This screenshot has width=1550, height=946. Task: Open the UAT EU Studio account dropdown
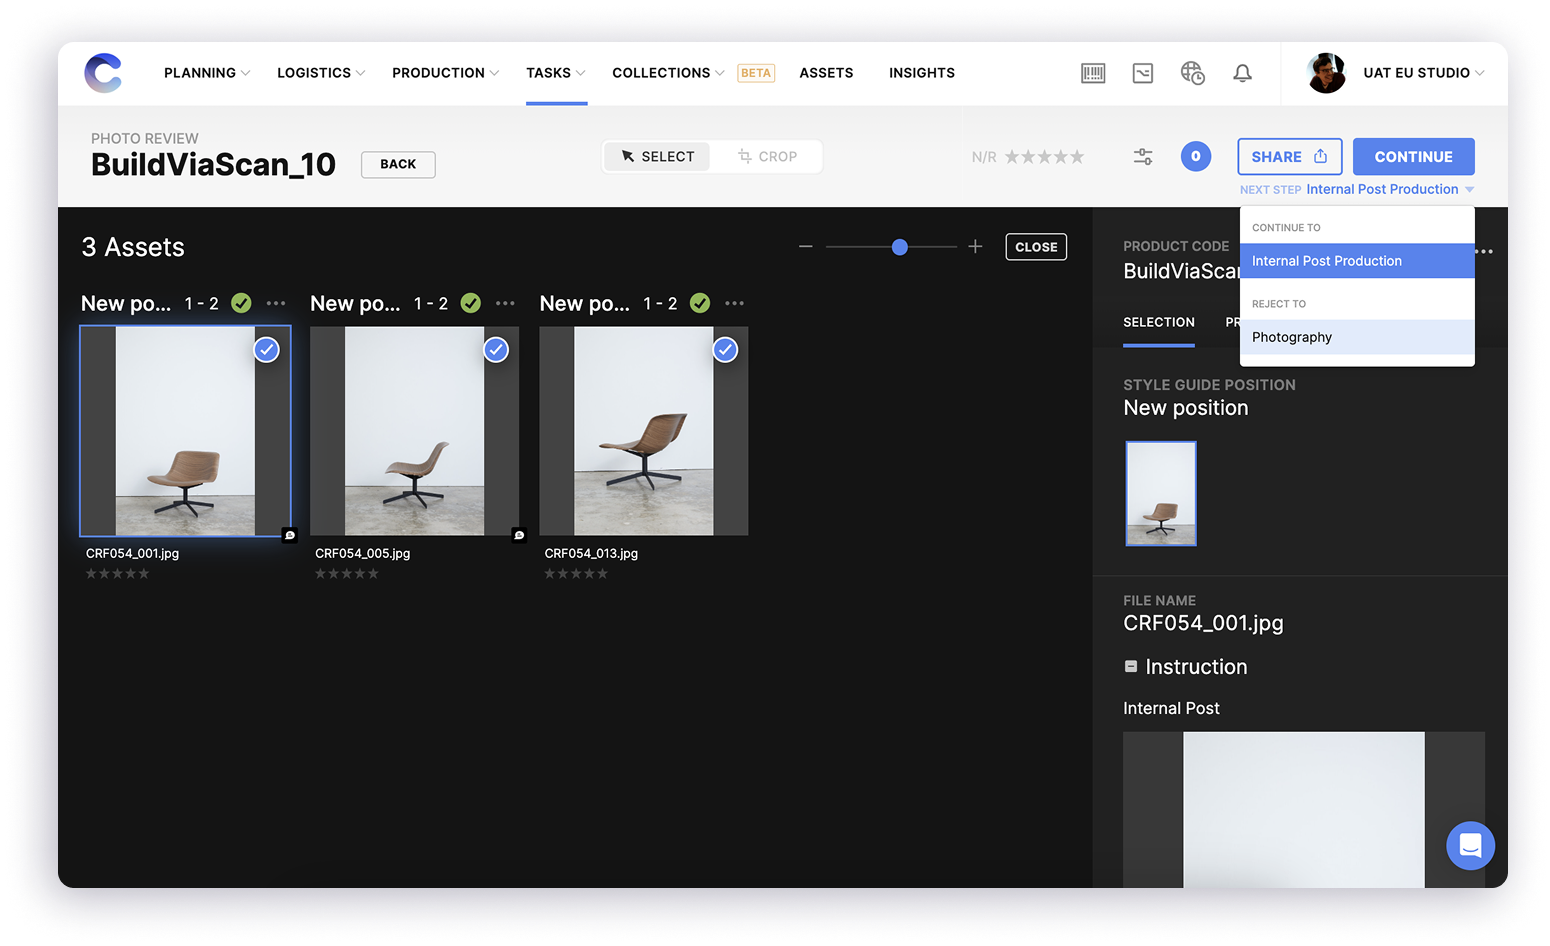(1424, 73)
